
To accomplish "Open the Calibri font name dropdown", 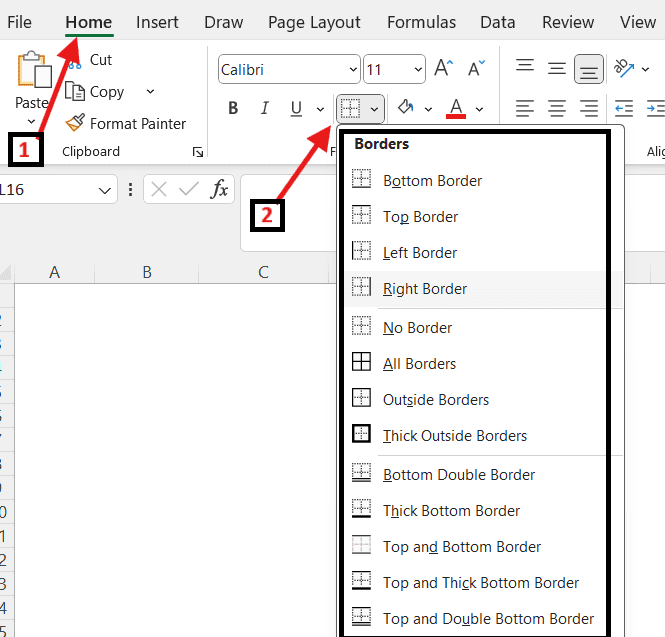I will coord(353,70).
